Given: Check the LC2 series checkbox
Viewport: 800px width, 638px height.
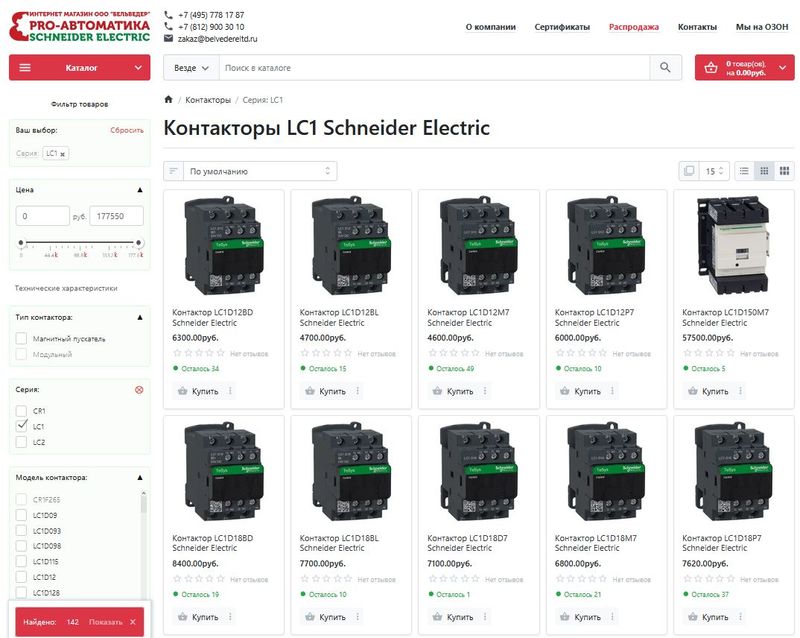Looking at the screenshot, I should (21, 442).
